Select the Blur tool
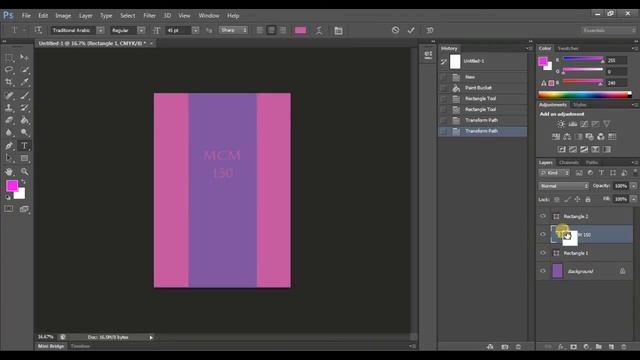This screenshot has height=360, width=640. pos(9,132)
